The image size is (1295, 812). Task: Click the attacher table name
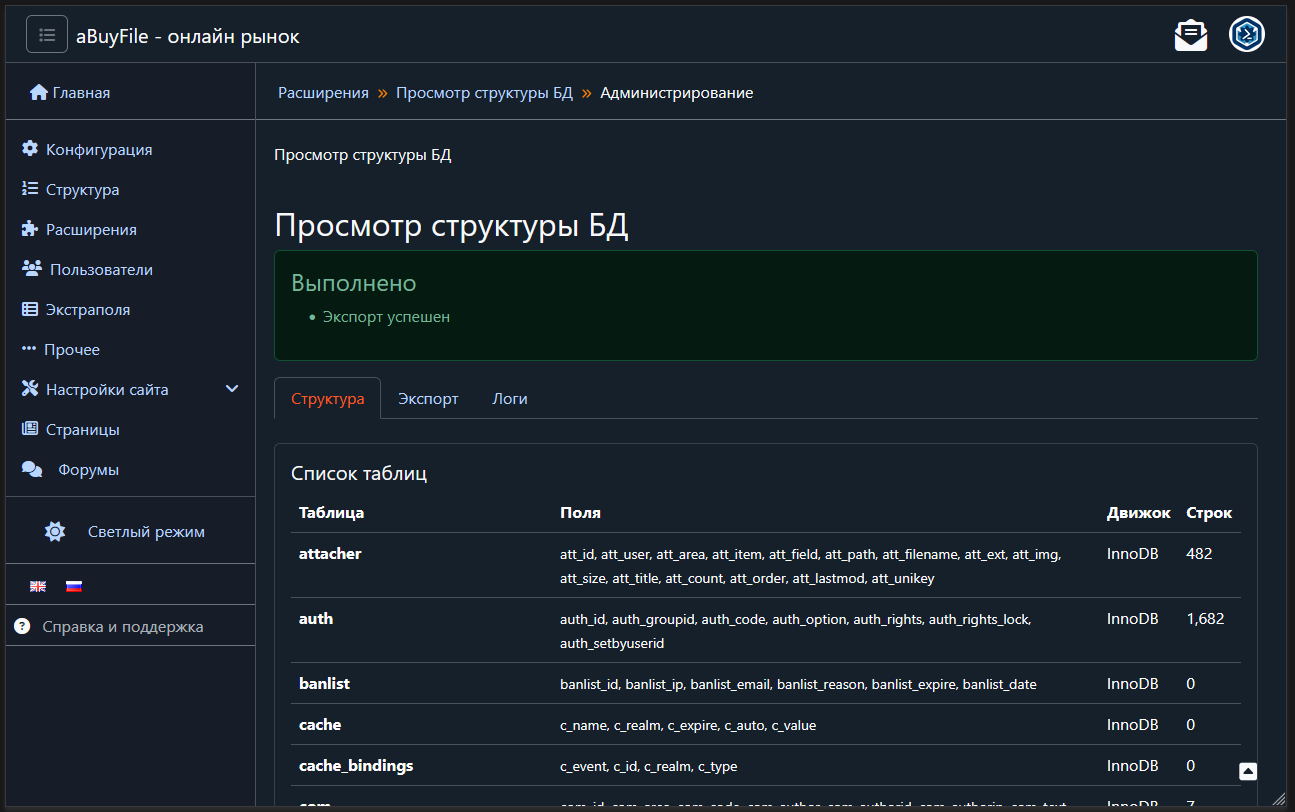330,553
